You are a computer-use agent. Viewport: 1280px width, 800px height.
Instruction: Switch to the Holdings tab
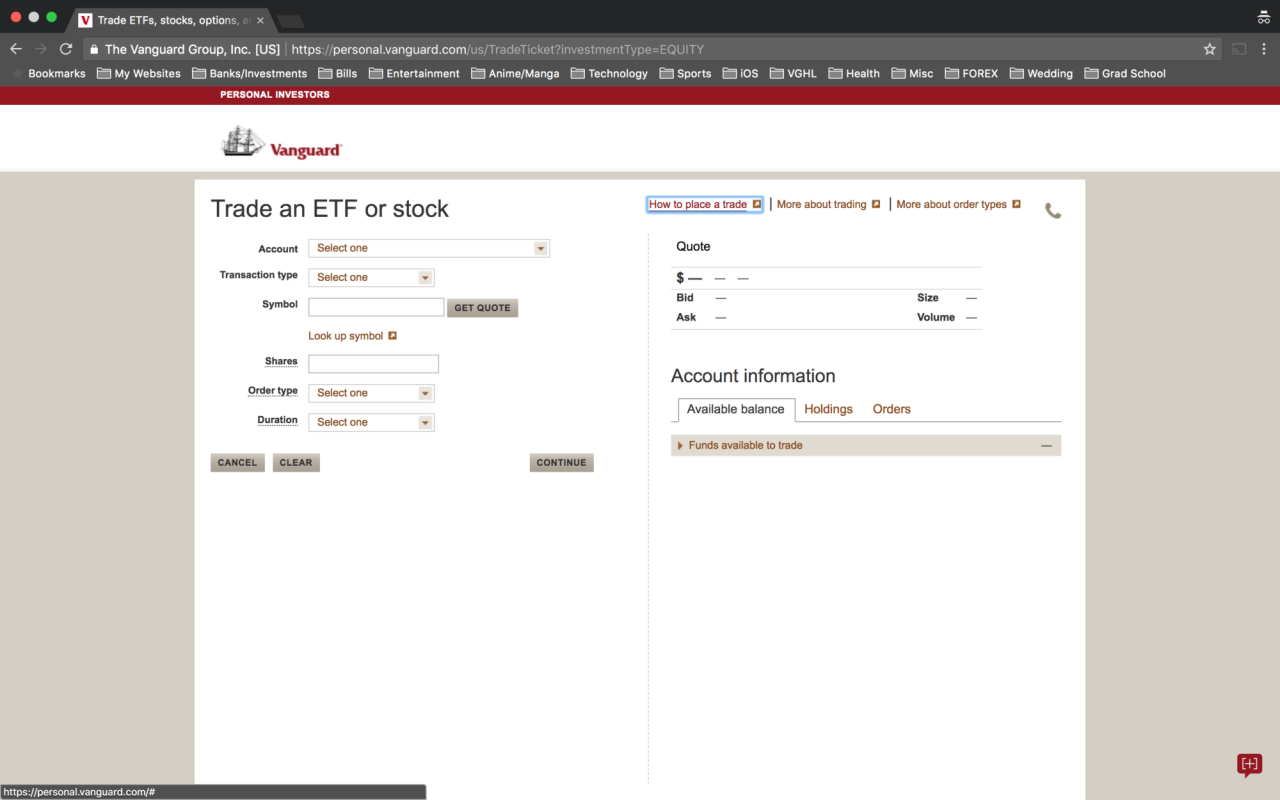tap(828, 409)
